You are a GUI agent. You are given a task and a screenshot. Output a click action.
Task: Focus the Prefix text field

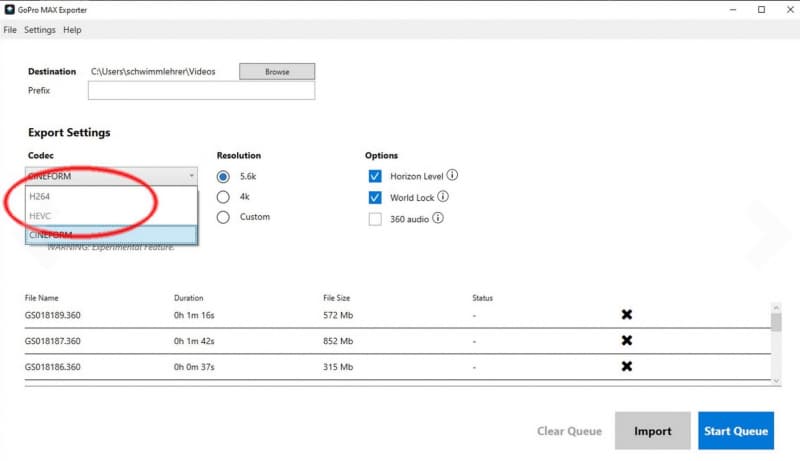(x=201, y=91)
